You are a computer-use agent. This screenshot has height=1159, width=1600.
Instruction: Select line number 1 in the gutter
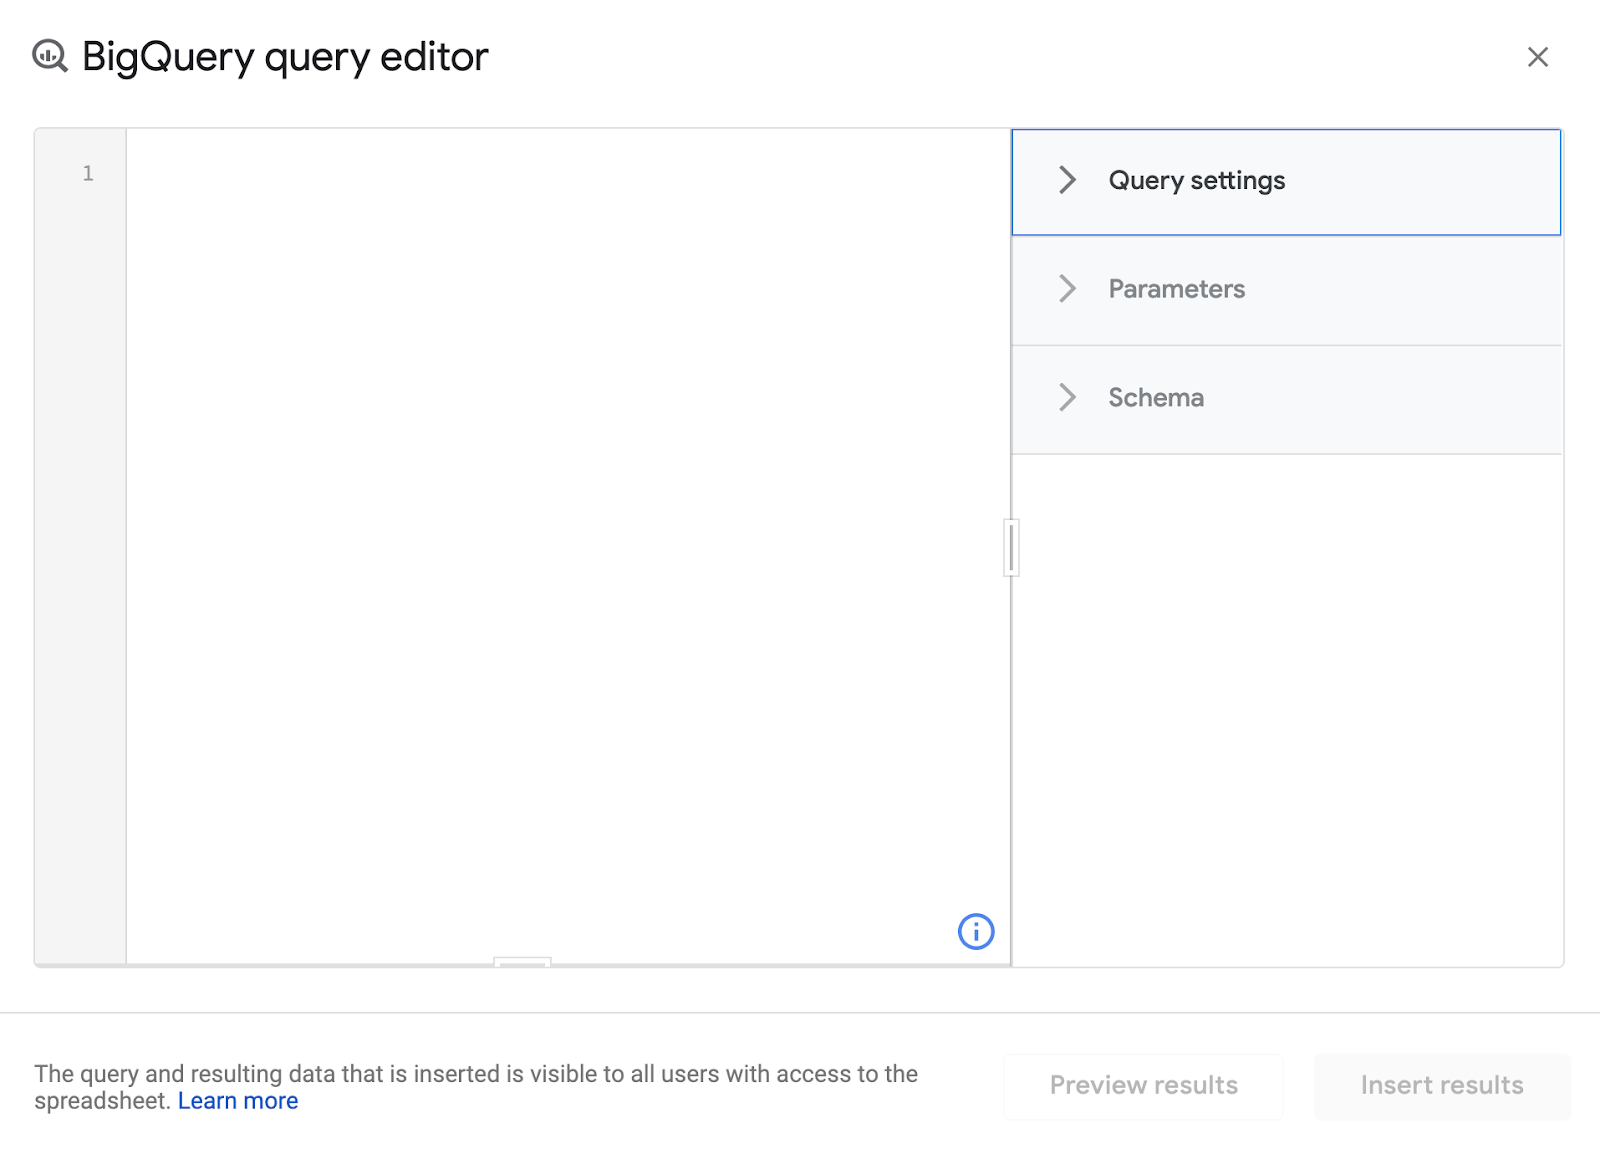pyautogui.click(x=88, y=173)
